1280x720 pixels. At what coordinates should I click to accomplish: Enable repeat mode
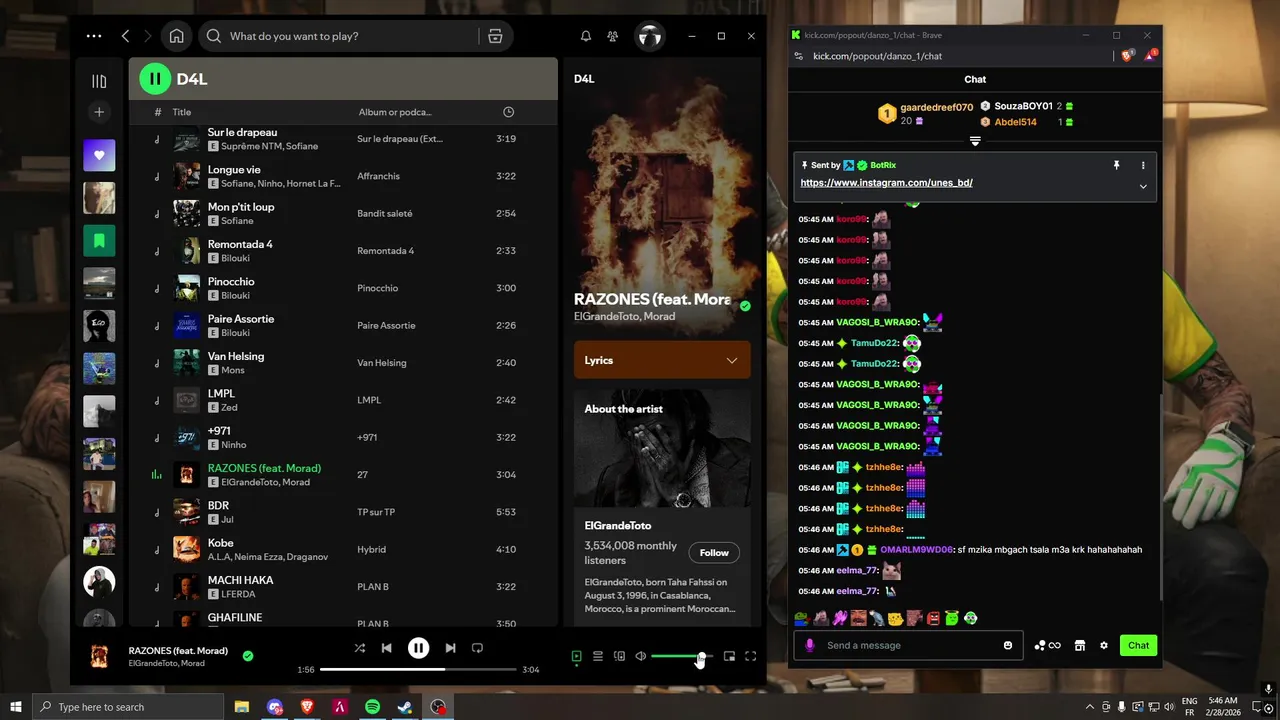click(x=477, y=648)
